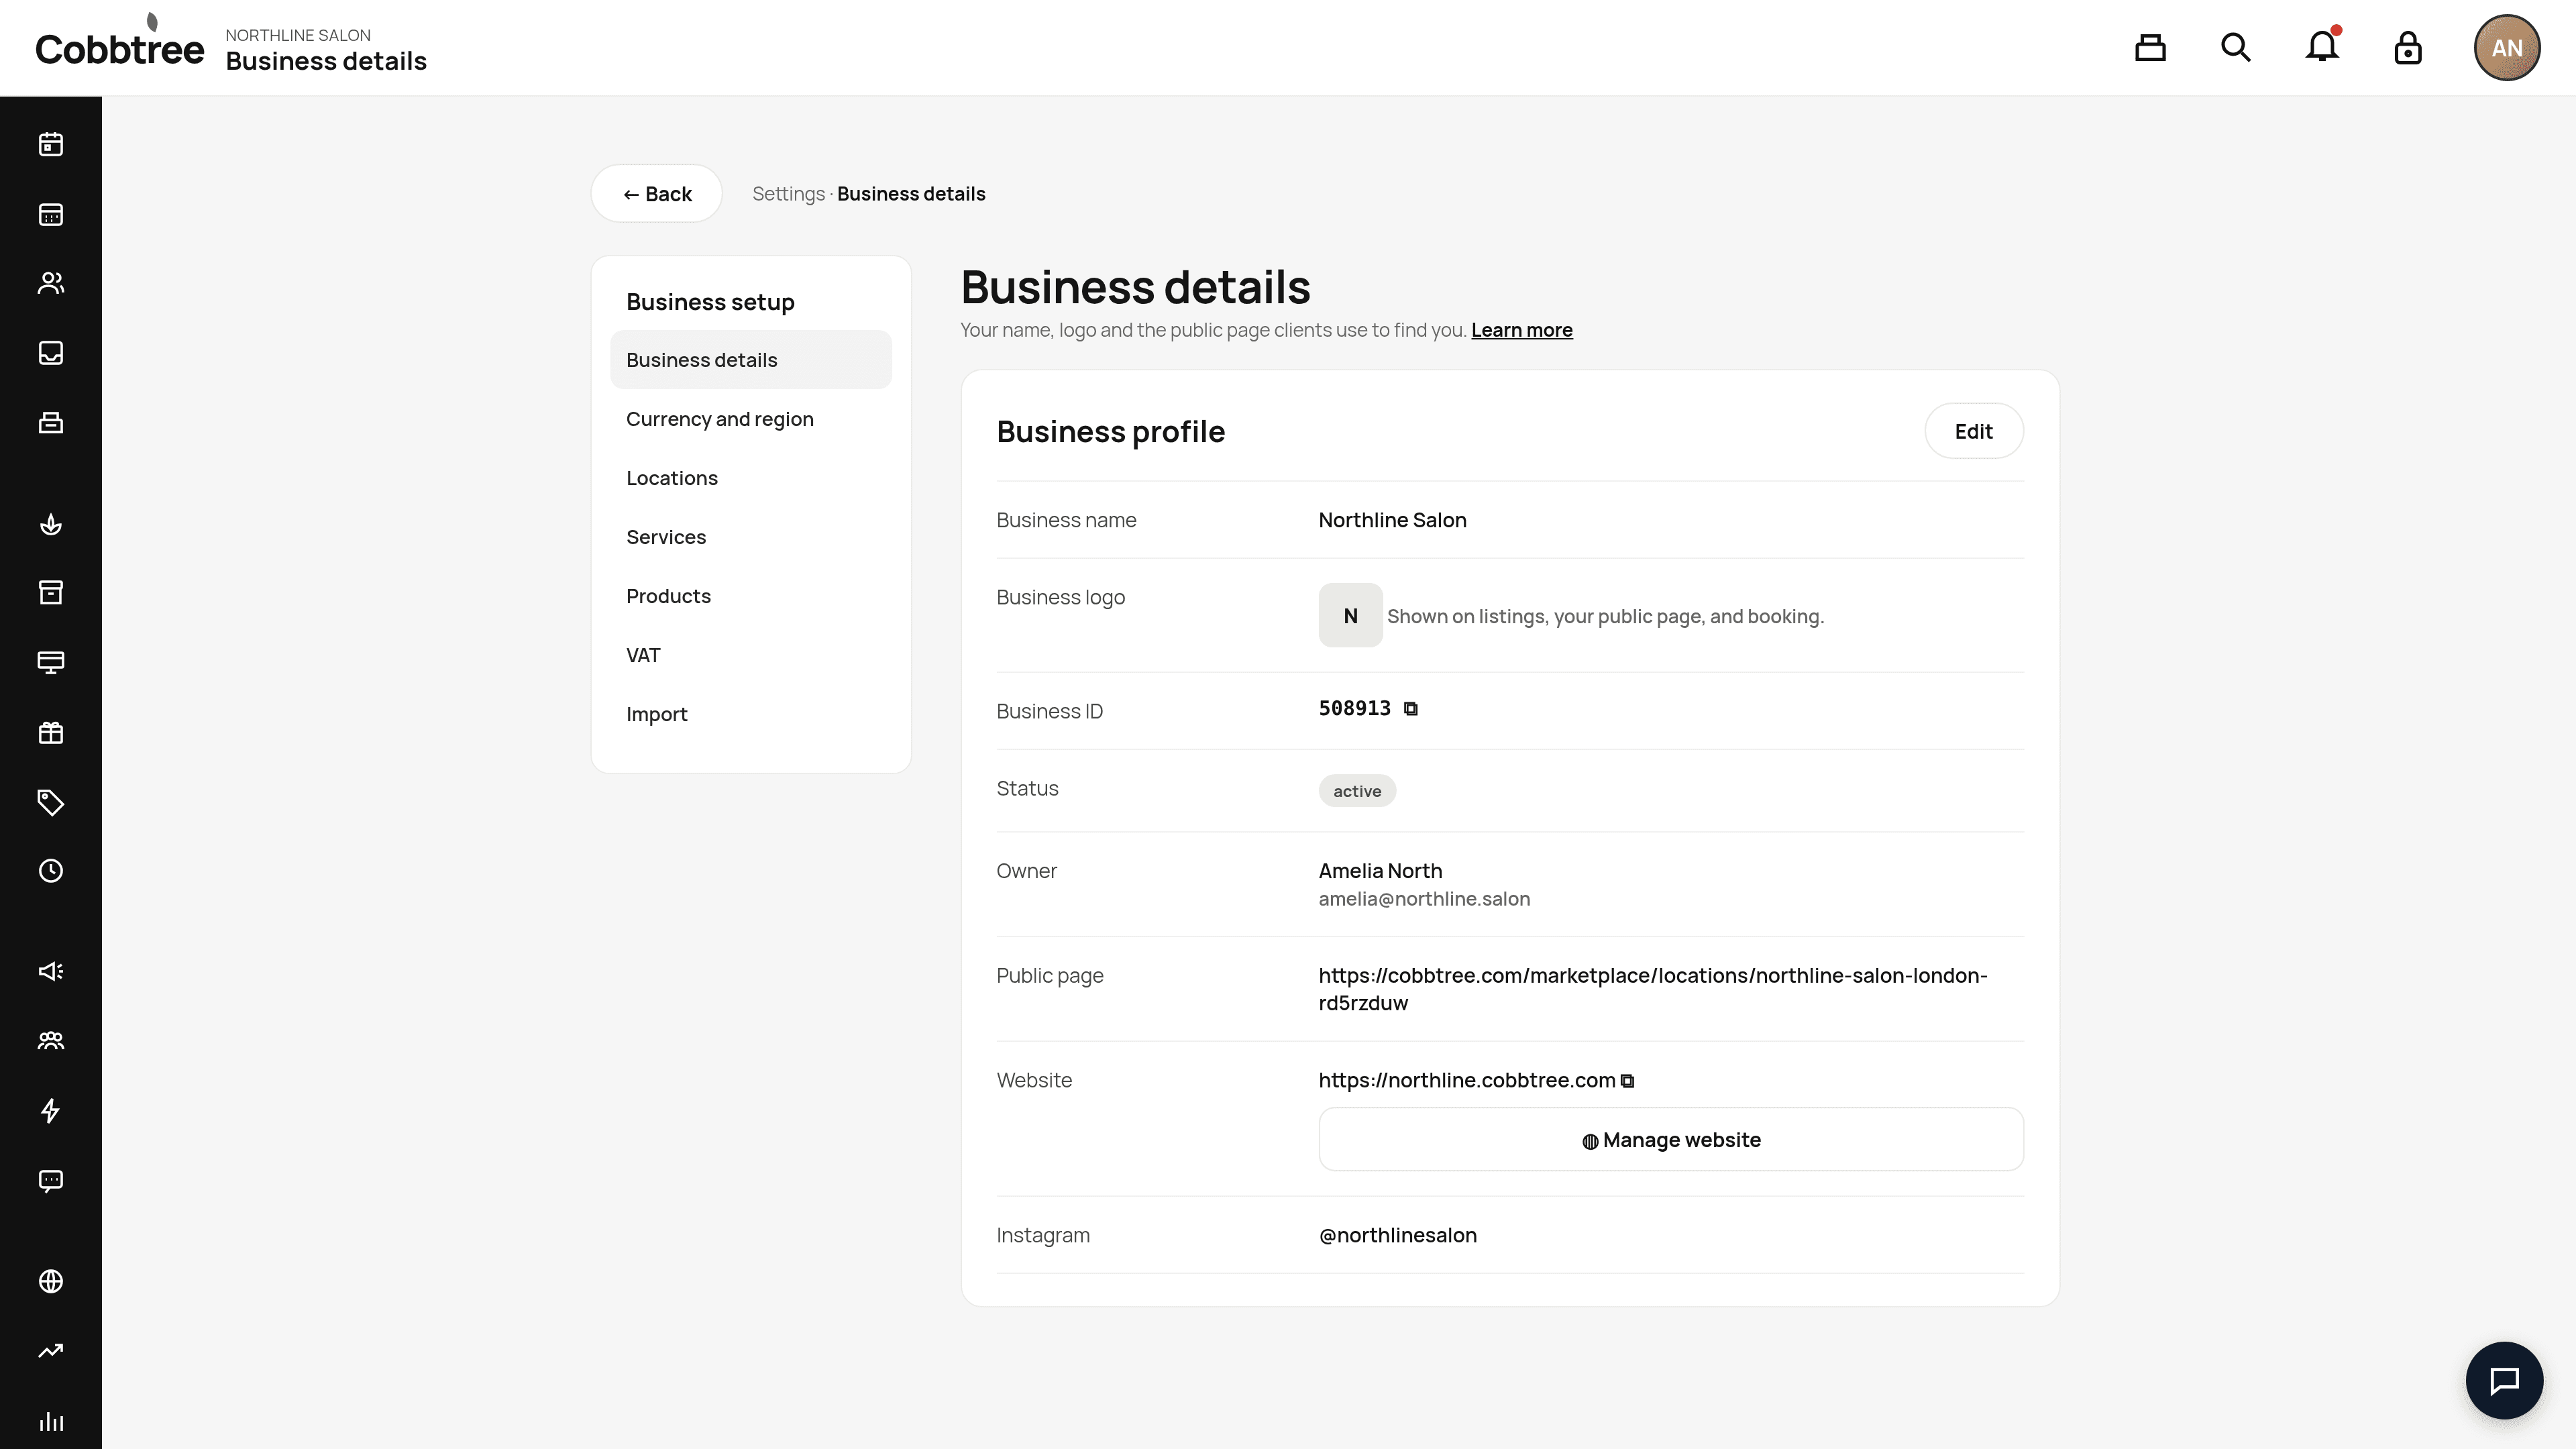Click the lock icon in header

coord(2408,48)
